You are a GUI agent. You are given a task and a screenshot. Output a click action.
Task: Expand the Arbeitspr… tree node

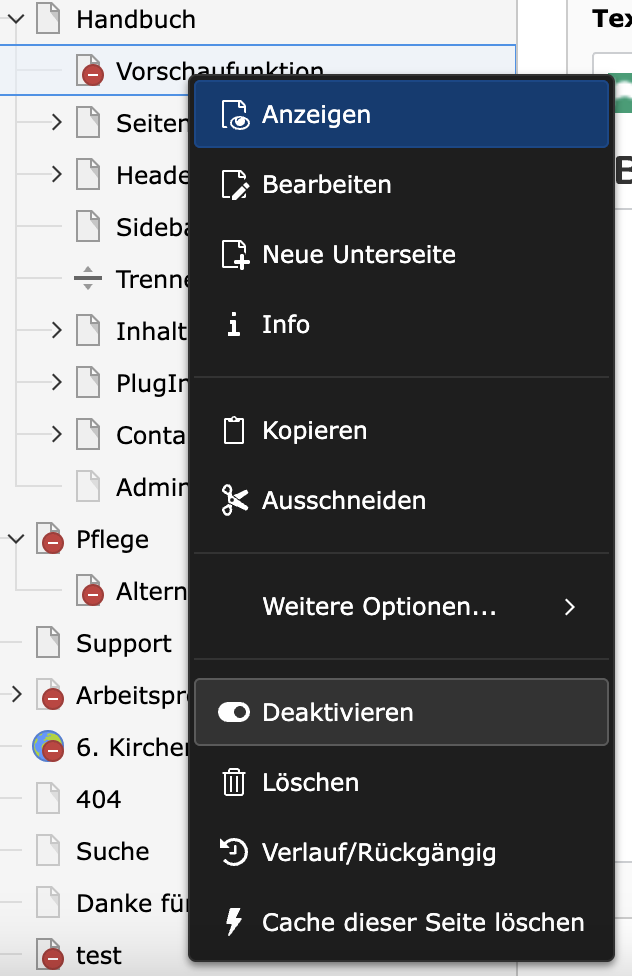point(16,694)
